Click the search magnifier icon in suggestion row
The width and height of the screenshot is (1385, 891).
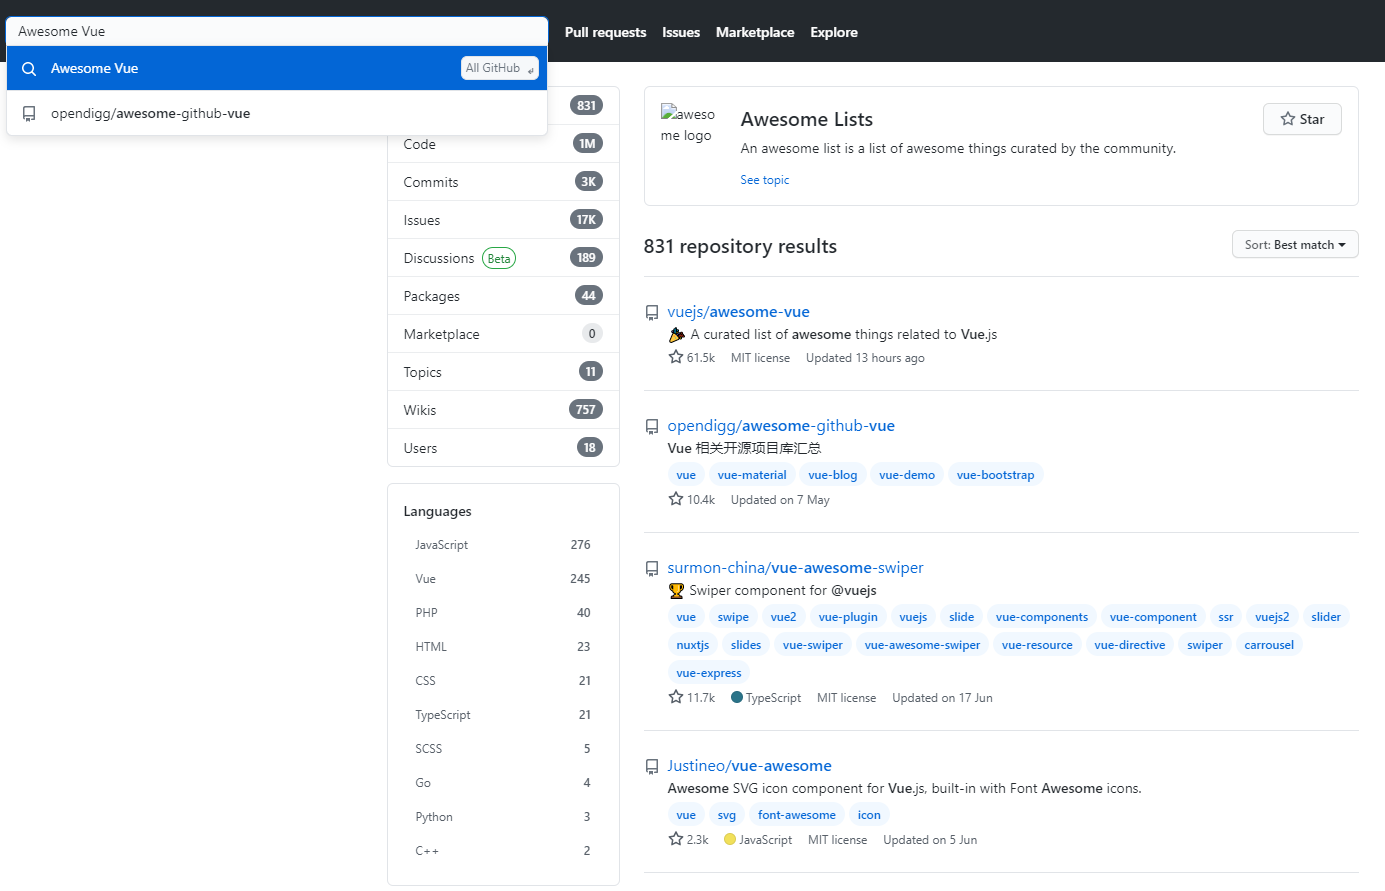(29, 69)
